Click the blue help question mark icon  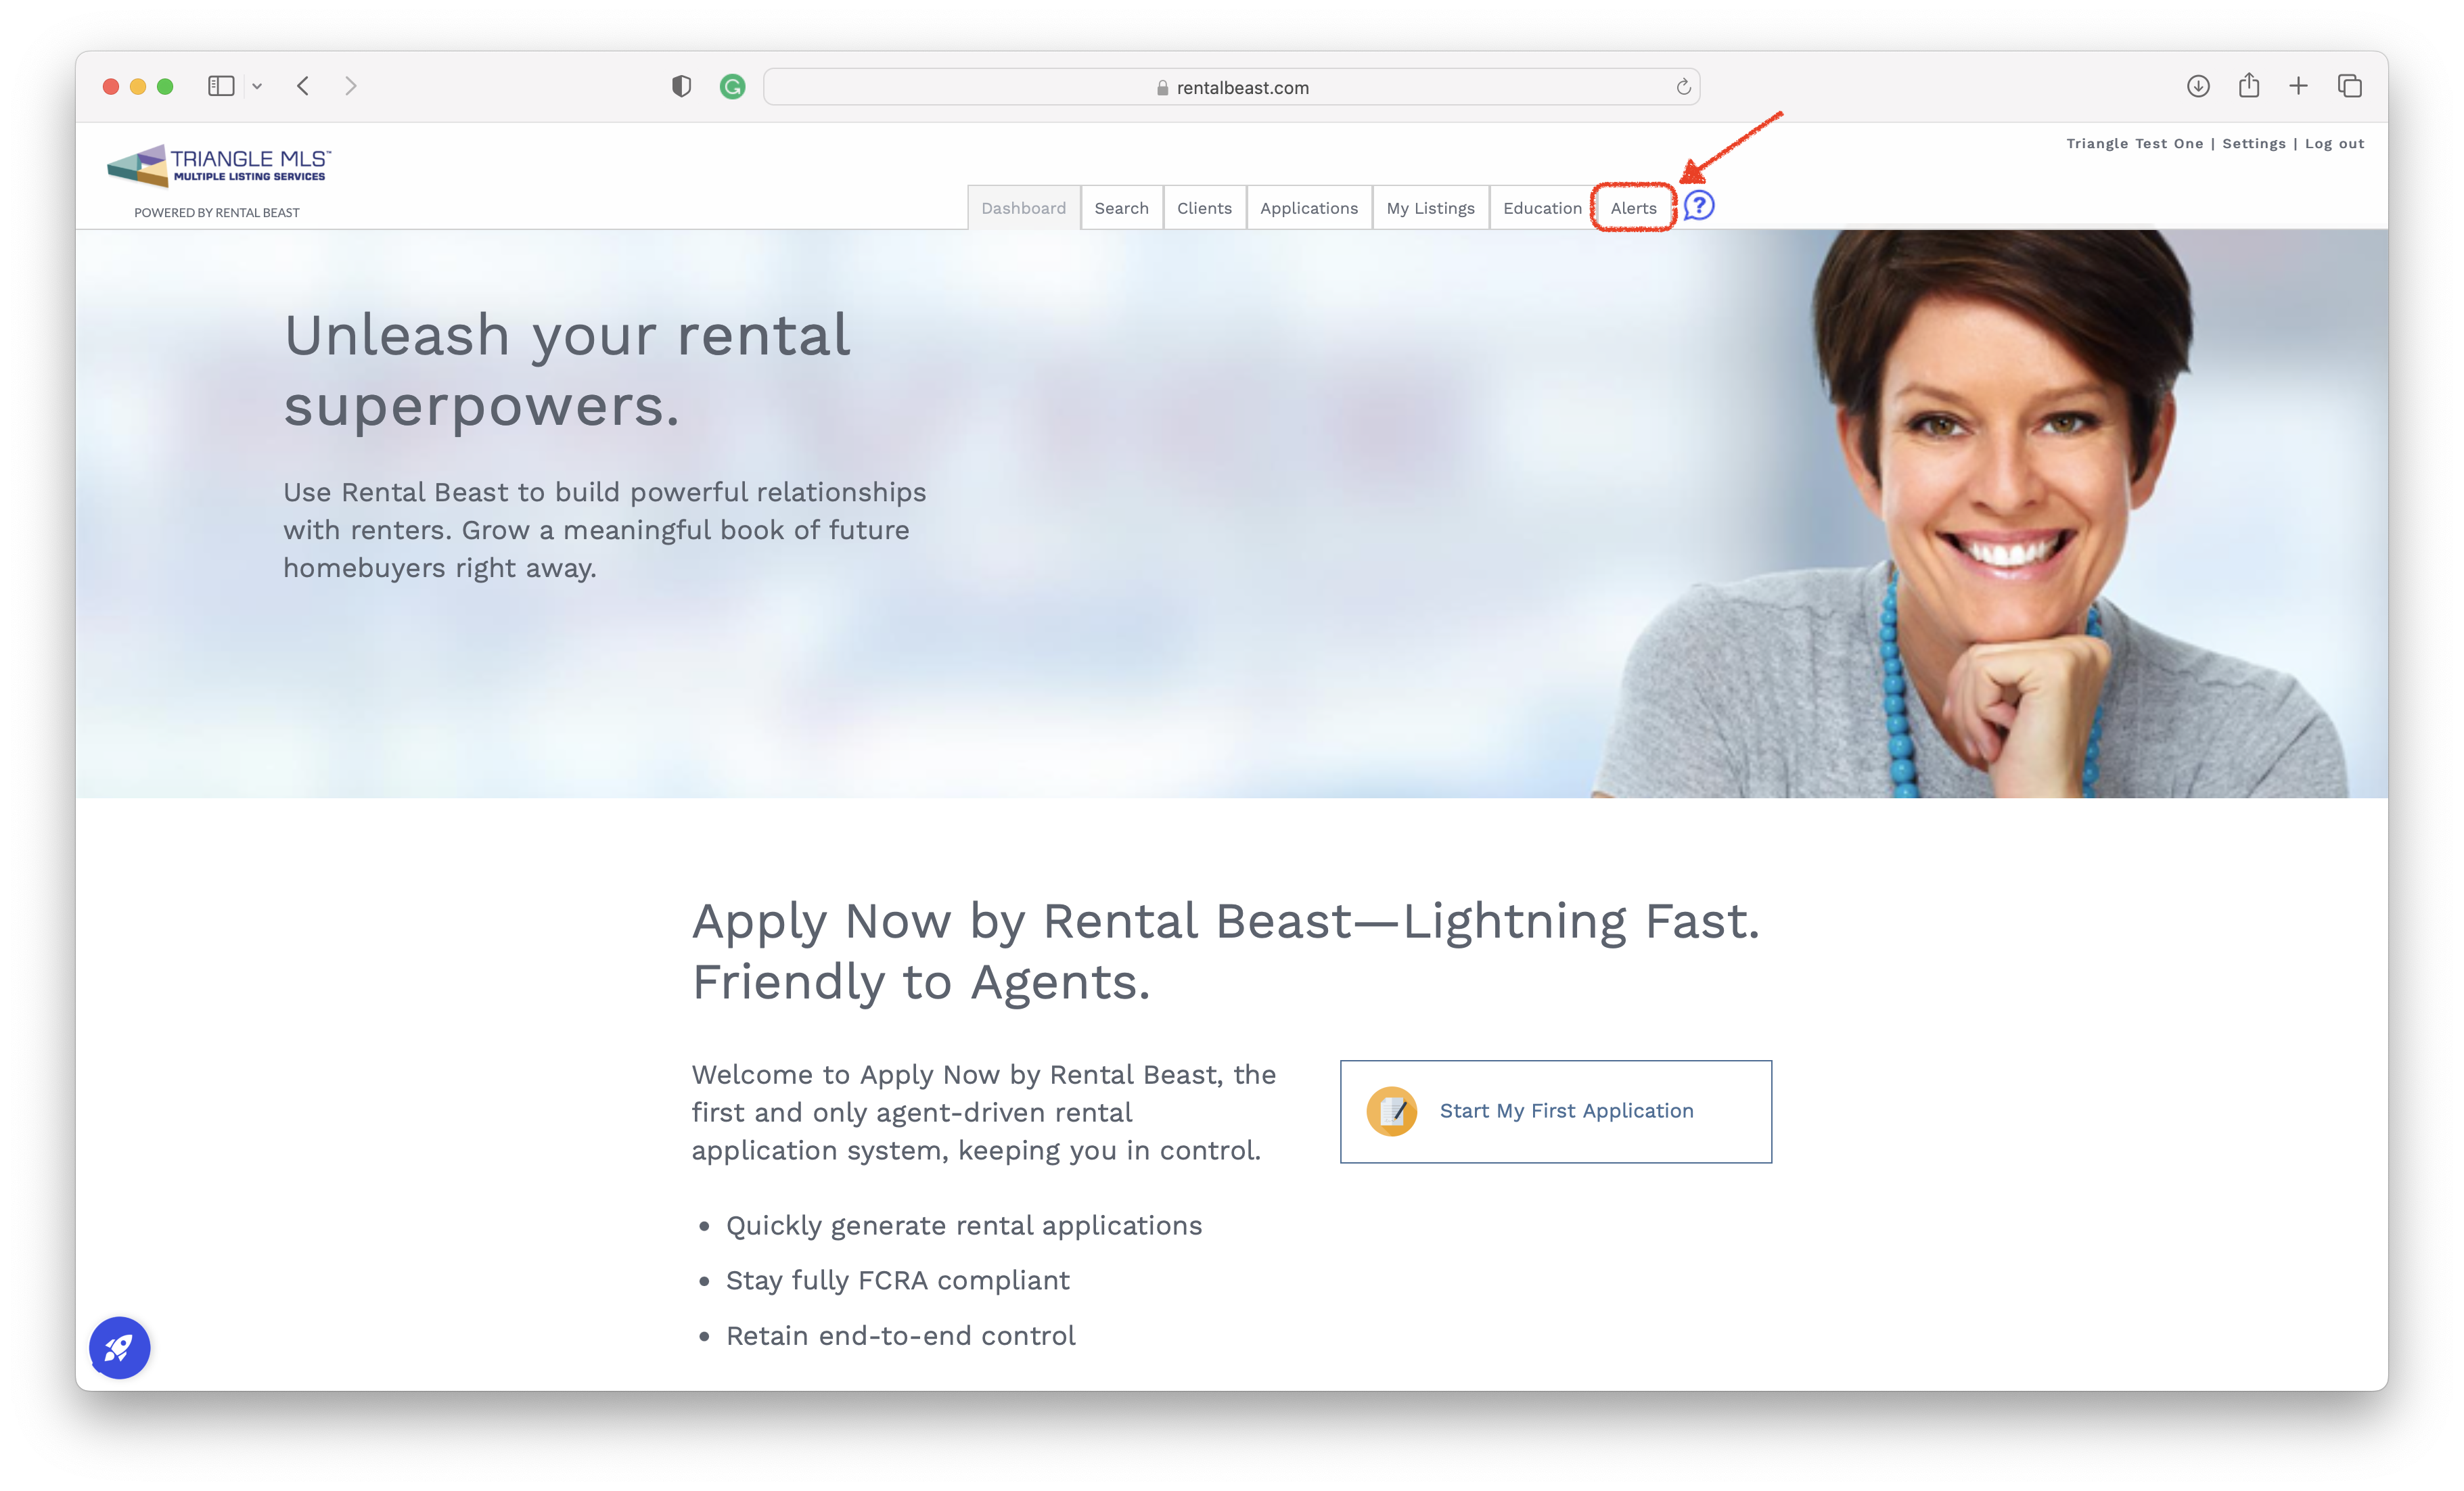click(1699, 206)
